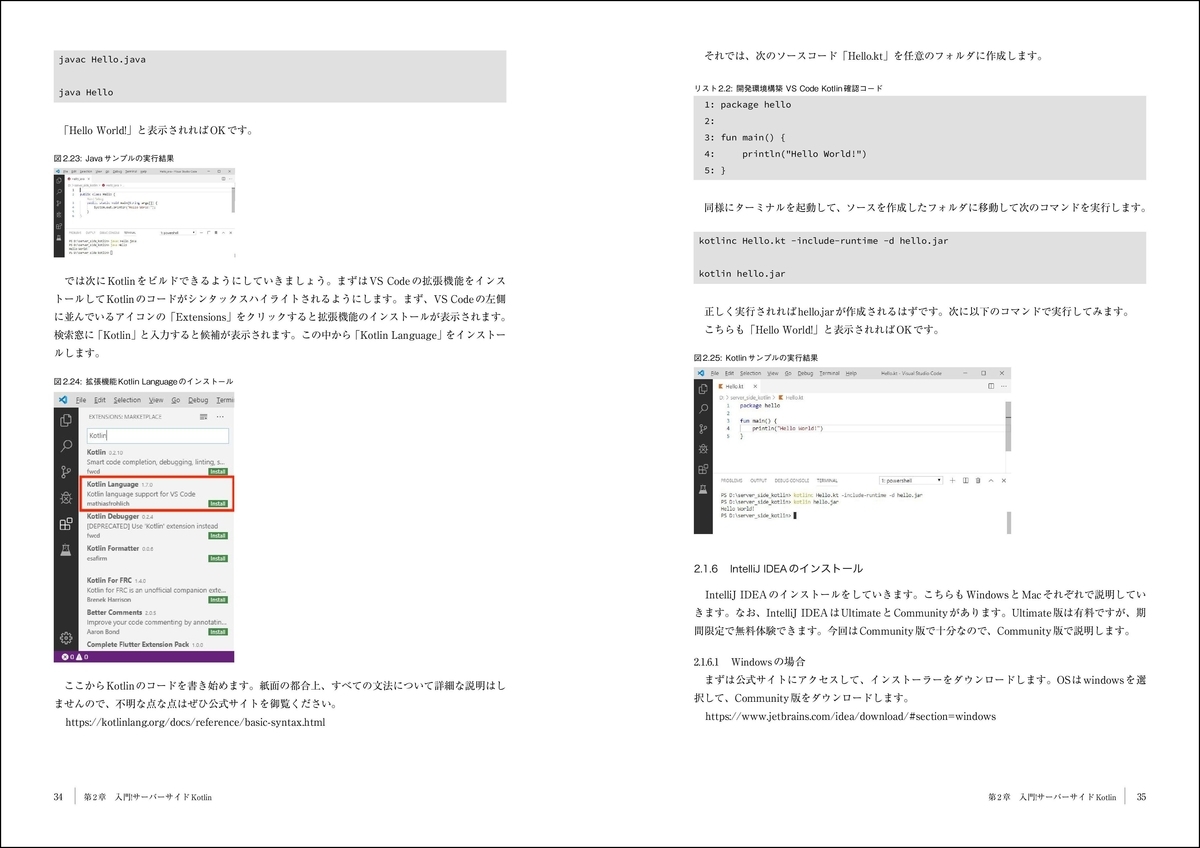Click 'javac Hello.java' command text
The width and height of the screenshot is (1200, 848).
[102, 60]
